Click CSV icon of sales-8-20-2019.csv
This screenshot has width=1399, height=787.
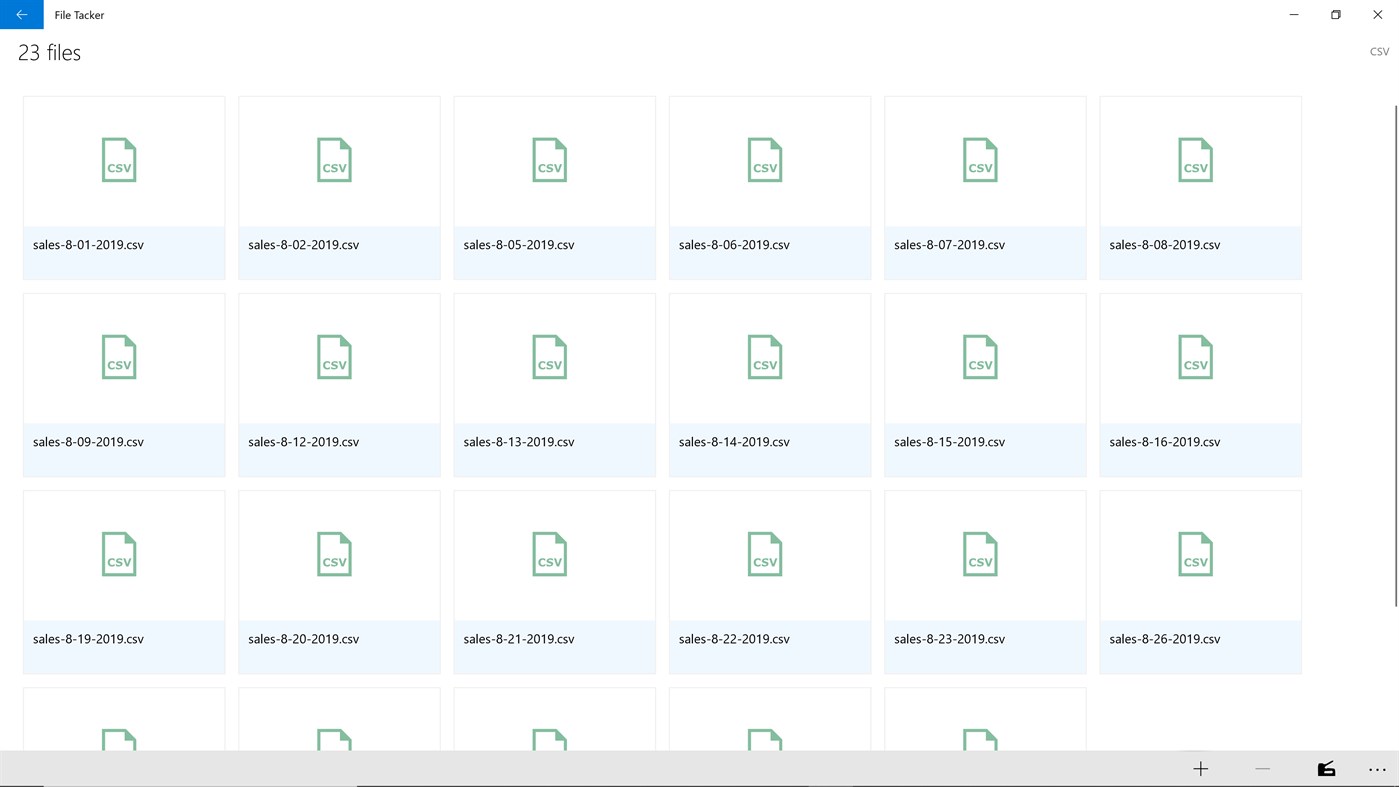pos(334,554)
